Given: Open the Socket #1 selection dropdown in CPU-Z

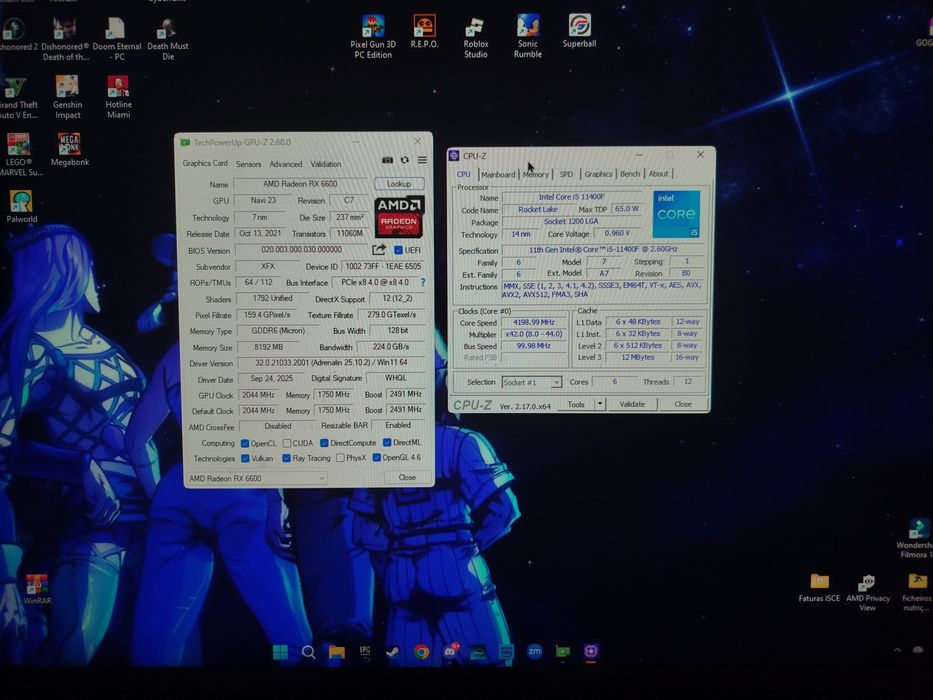Looking at the screenshot, I should pos(531,382).
